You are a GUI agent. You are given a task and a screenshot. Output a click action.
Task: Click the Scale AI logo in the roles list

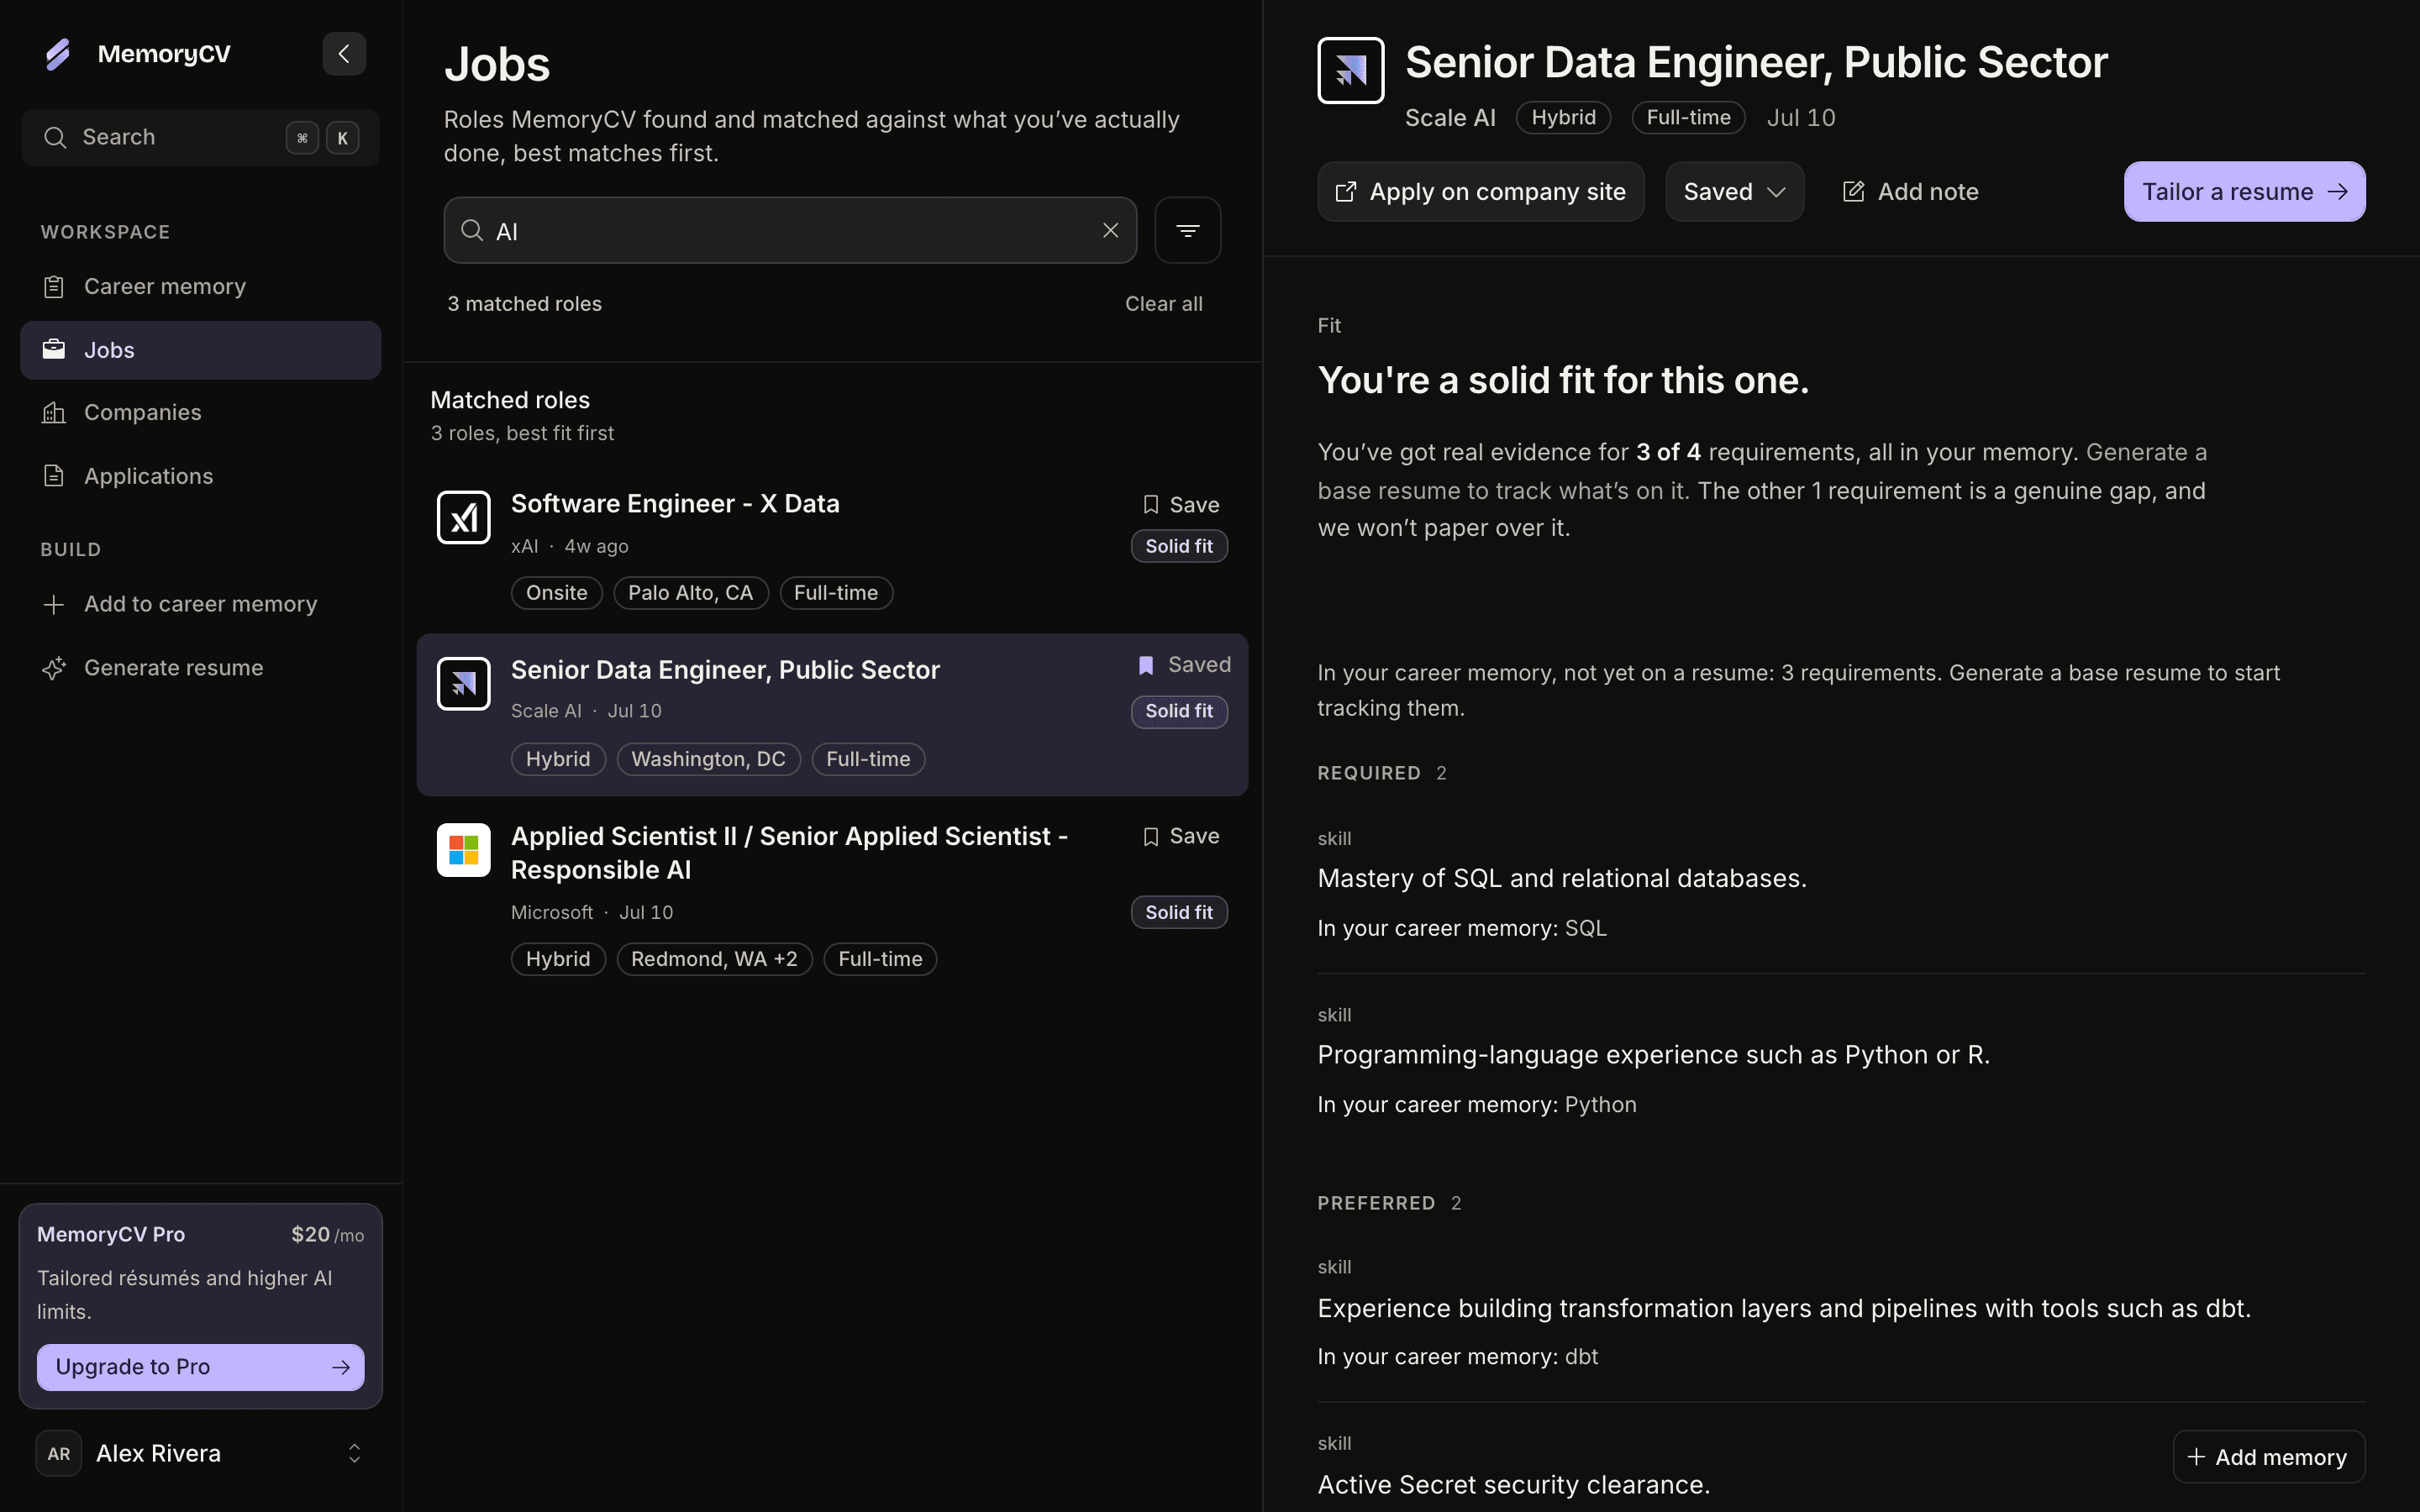pyautogui.click(x=464, y=684)
